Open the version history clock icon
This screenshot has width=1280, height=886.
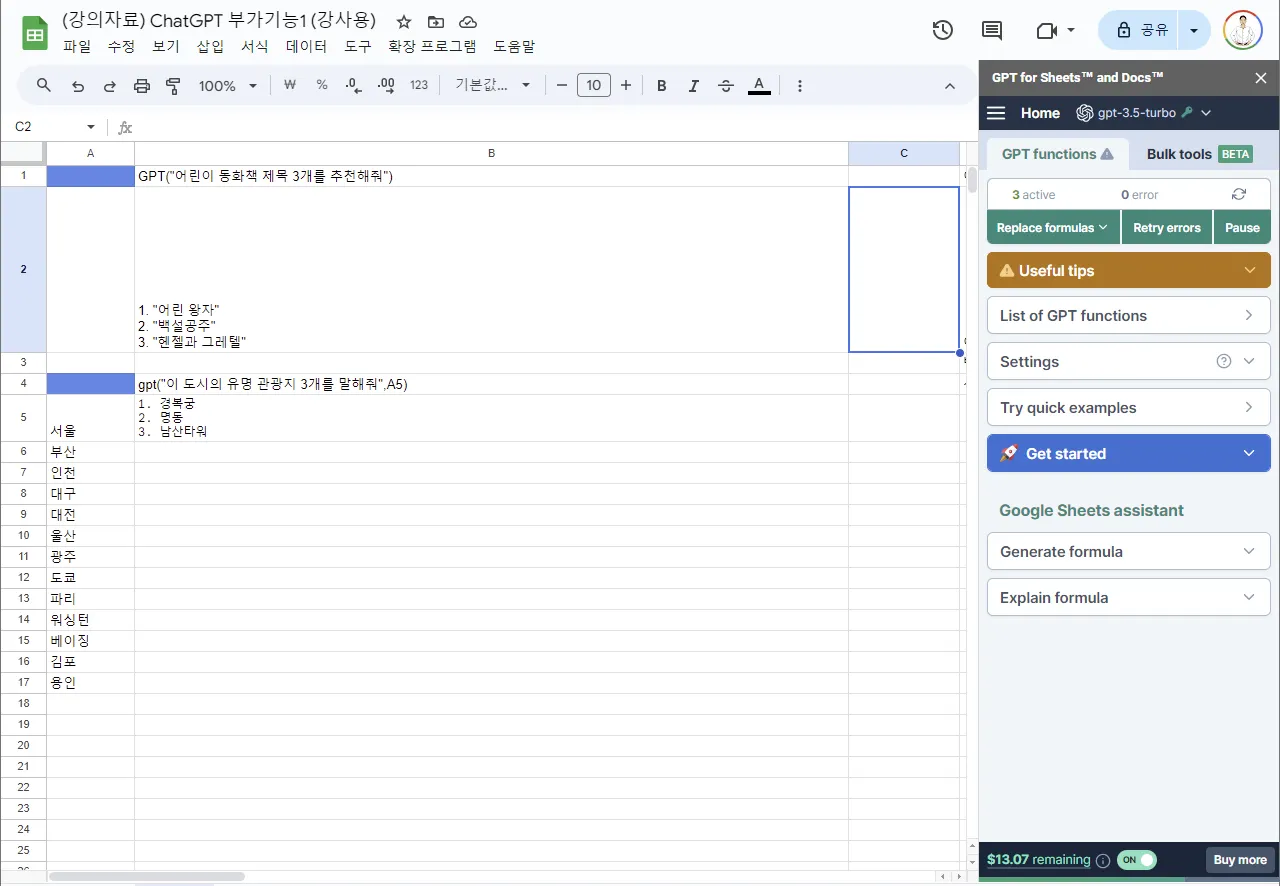942,30
